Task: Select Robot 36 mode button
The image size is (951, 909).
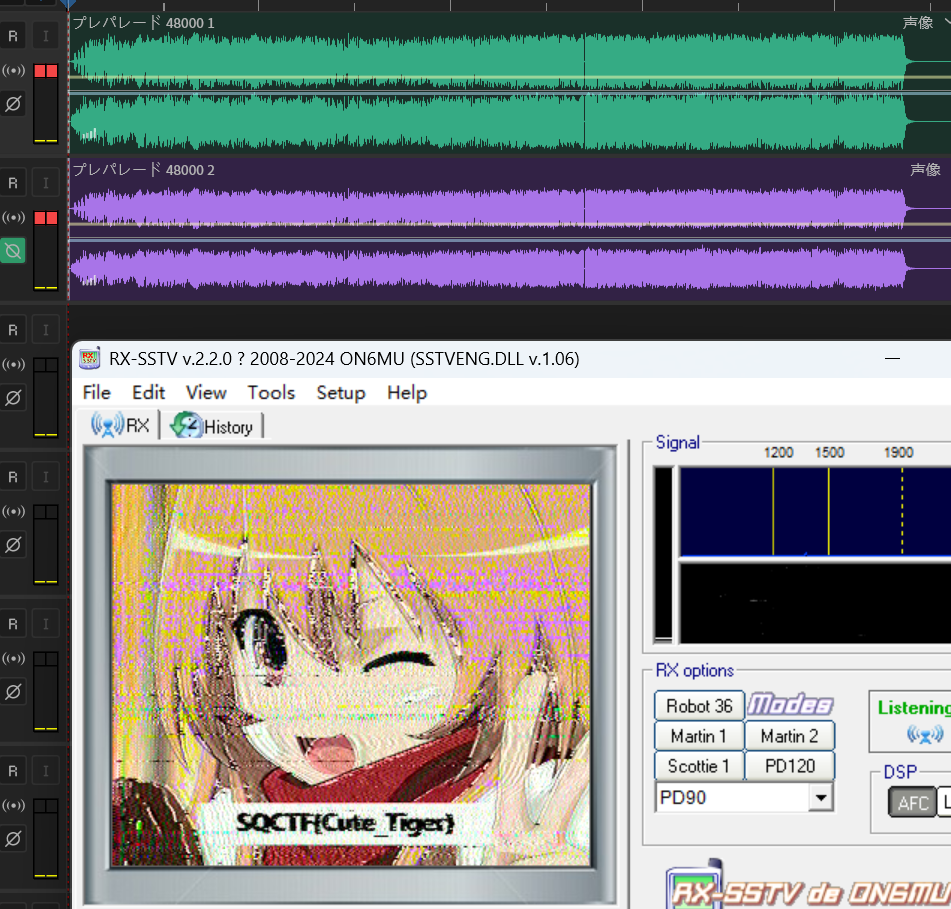Action: [699, 706]
